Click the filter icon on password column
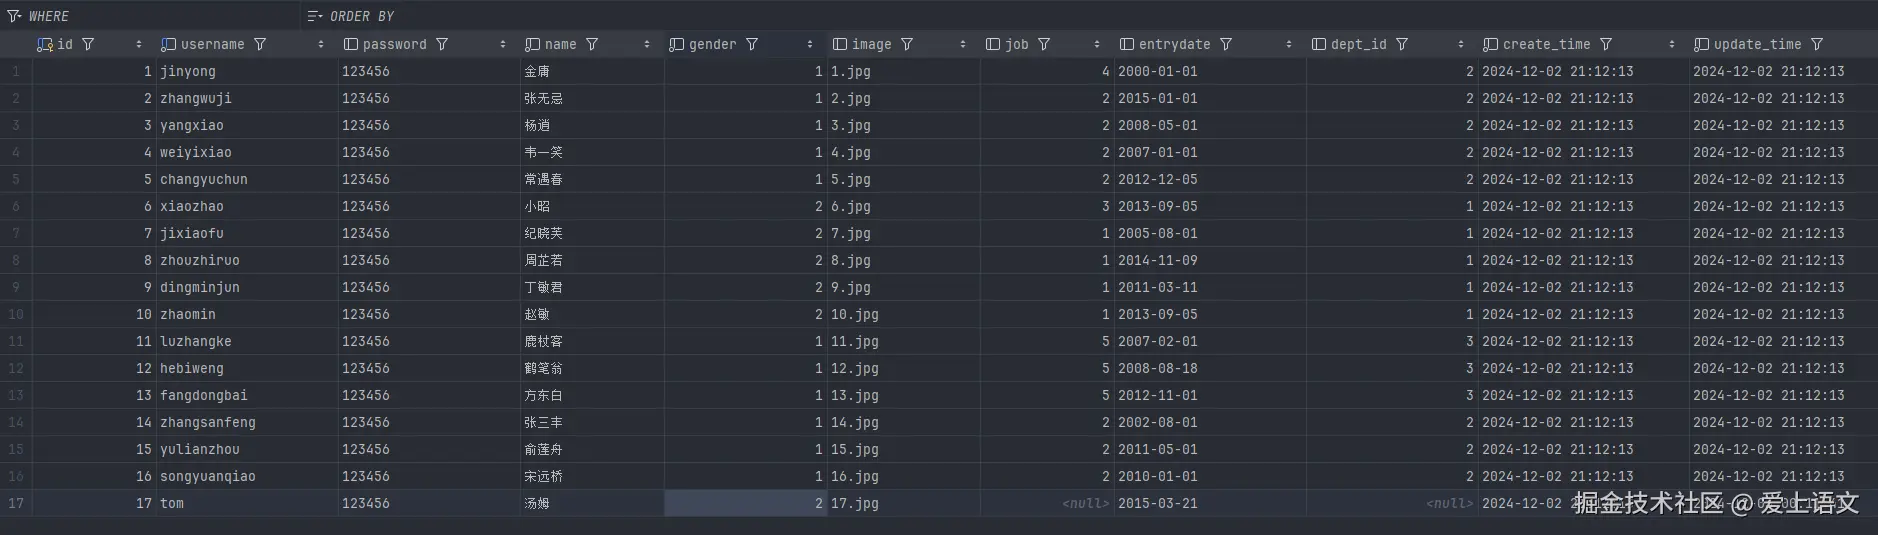1878x535 pixels. coord(442,44)
